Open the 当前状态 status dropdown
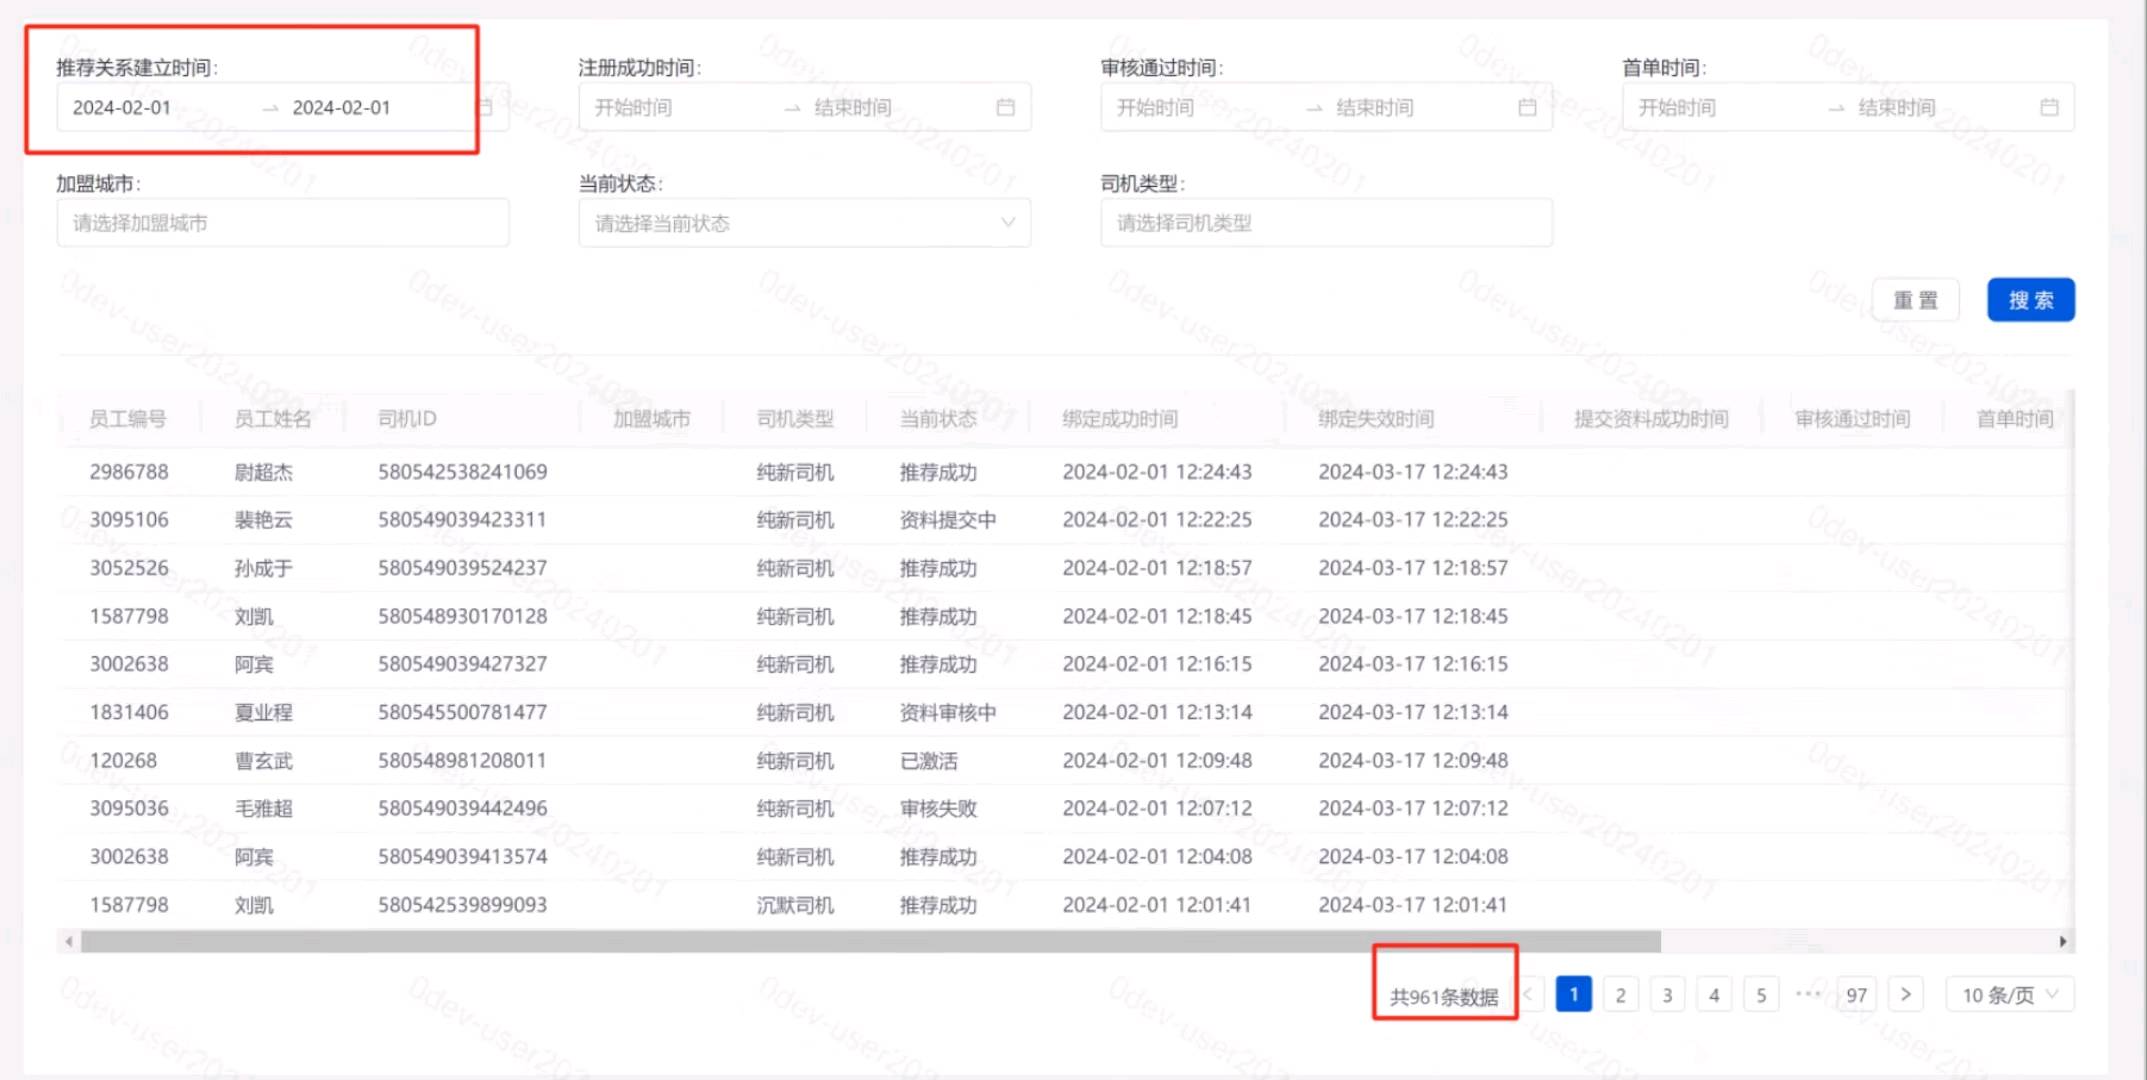Image resolution: width=2147 pixels, height=1080 pixels. pyautogui.click(x=804, y=223)
